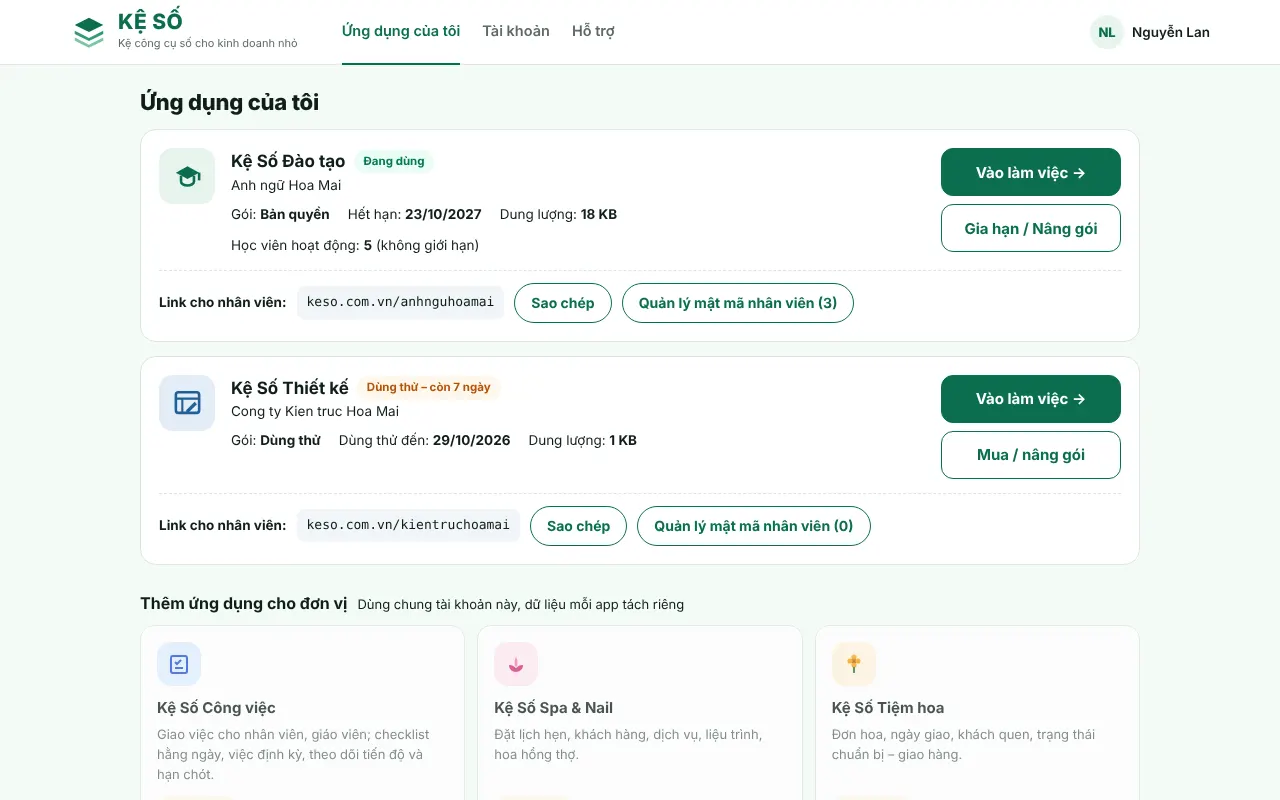The image size is (1280, 800).
Task: Click the graduation cap icon for Kệ Số Đào tạo
Action: (187, 176)
